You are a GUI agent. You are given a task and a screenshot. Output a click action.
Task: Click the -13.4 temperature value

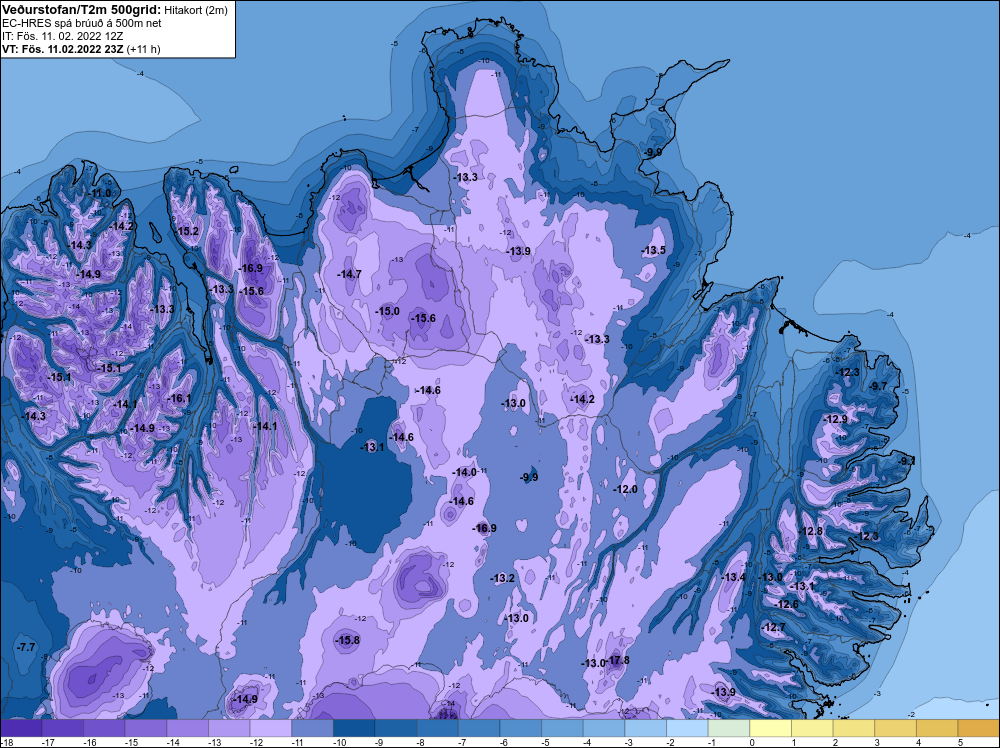733,577
